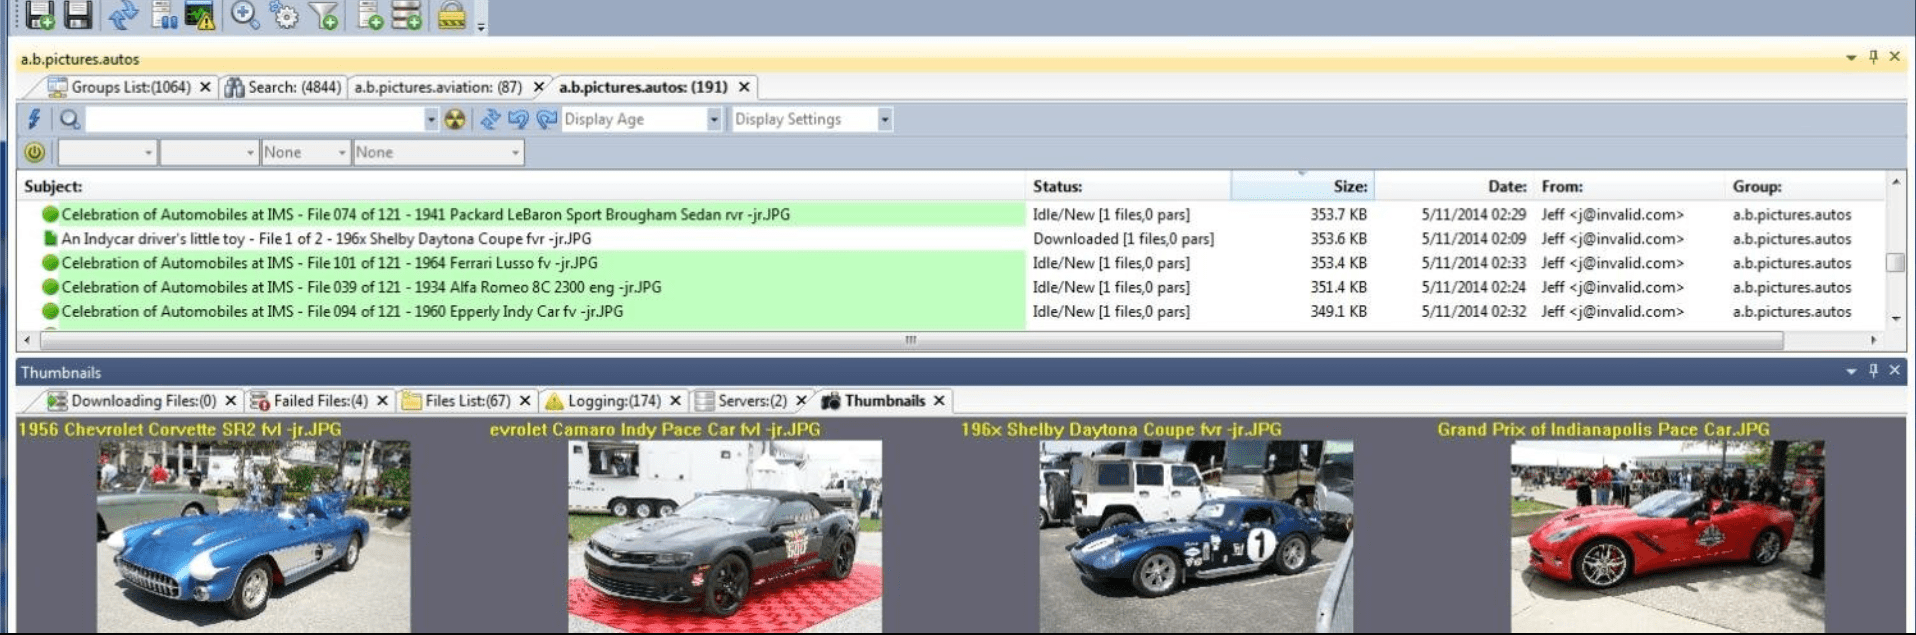This screenshot has height=635, width=1916.
Task: Open a.b.pictures.autos panel options dropdown arrow
Action: pyautogui.click(x=1851, y=58)
